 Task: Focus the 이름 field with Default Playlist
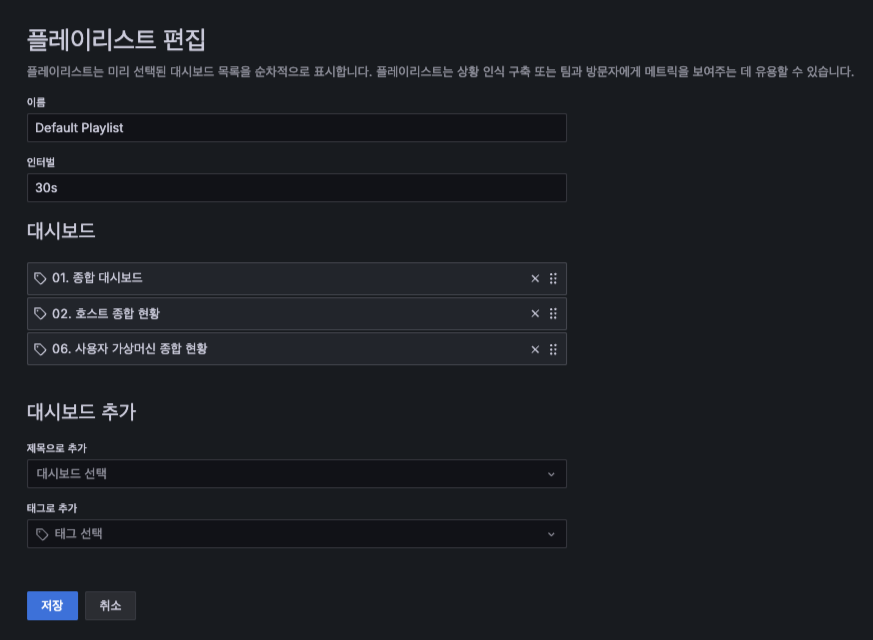pyautogui.click(x=296, y=128)
